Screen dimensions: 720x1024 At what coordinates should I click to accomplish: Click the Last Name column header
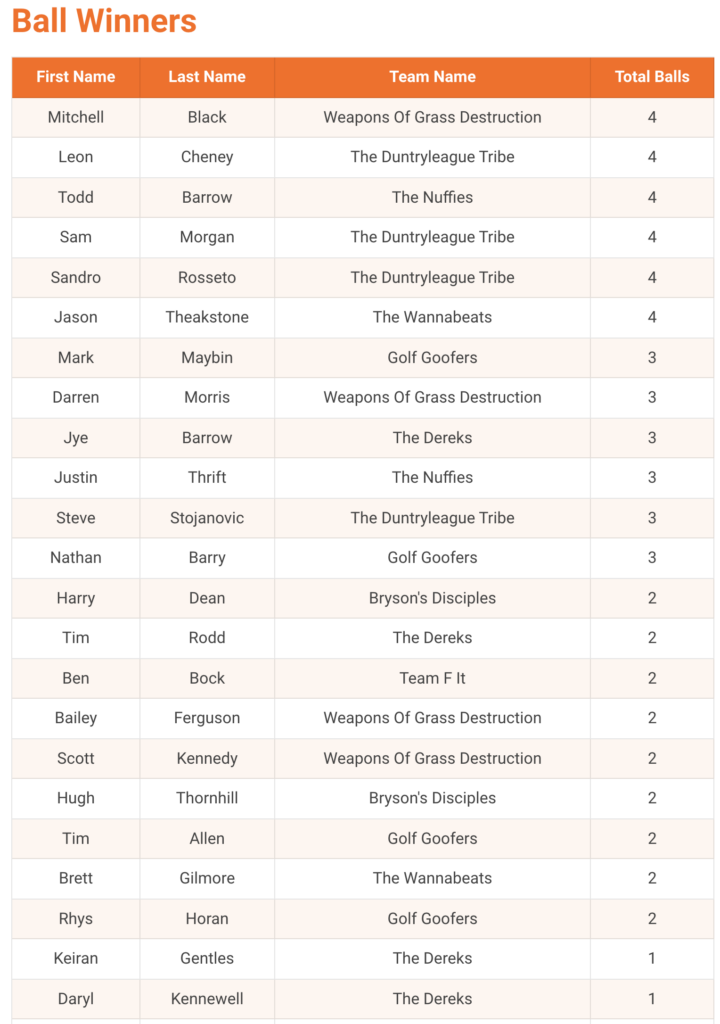[207, 77]
